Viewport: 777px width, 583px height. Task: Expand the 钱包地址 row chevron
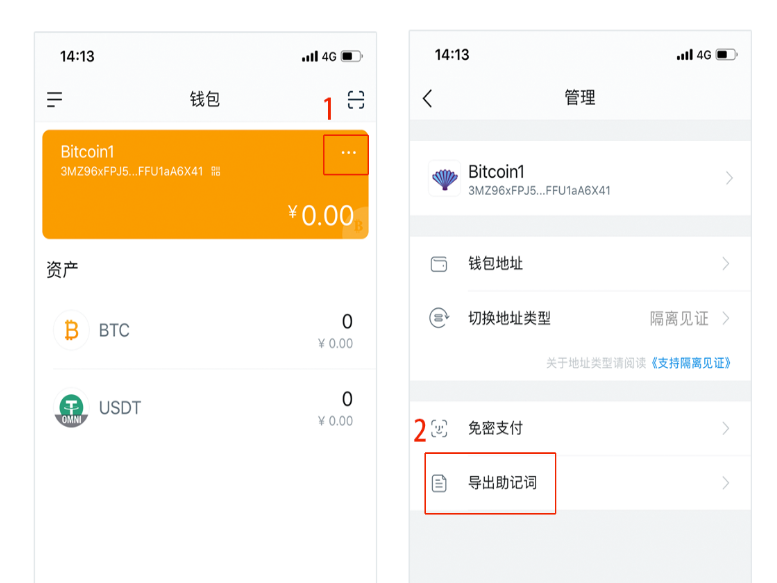(x=726, y=264)
